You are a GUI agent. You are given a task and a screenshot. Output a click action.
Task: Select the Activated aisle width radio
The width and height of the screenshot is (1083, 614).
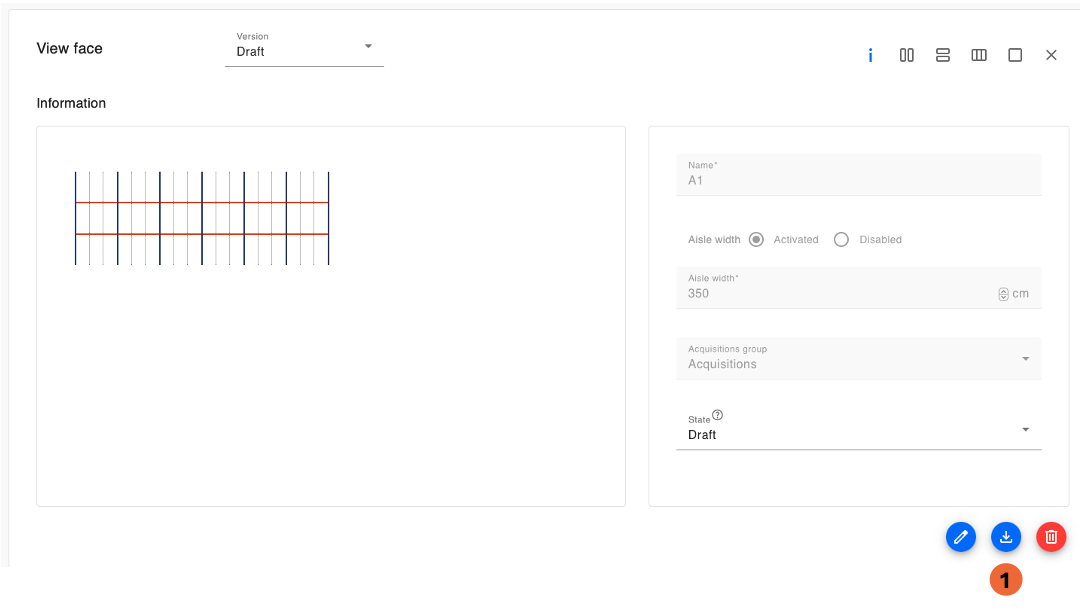pos(756,240)
